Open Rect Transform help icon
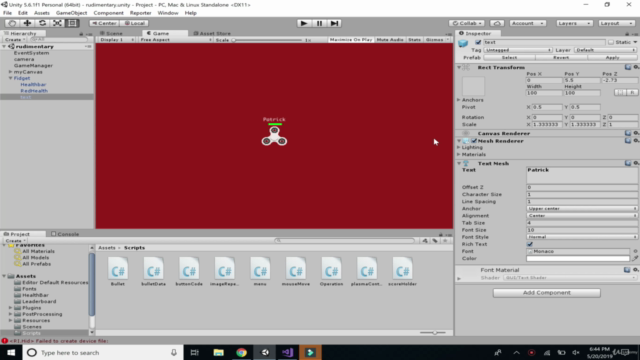The image size is (640, 360). [628, 67]
